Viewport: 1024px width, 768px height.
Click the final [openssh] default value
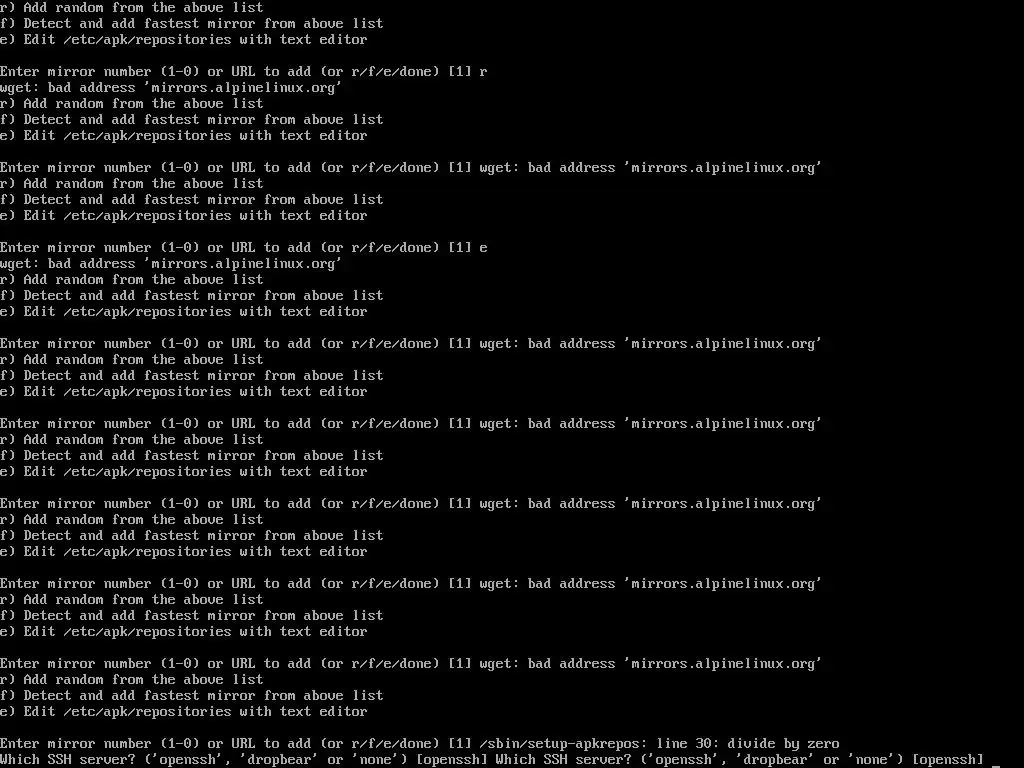pyautogui.click(x=947, y=760)
